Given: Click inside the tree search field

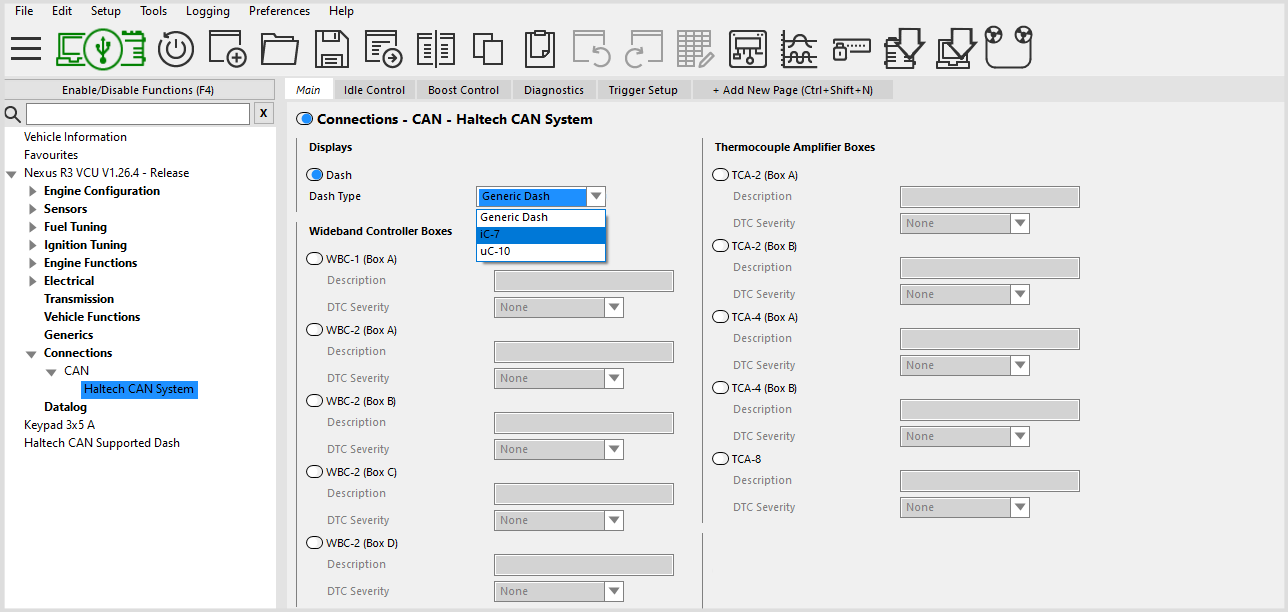Looking at the screenshot, I should 137,113.
